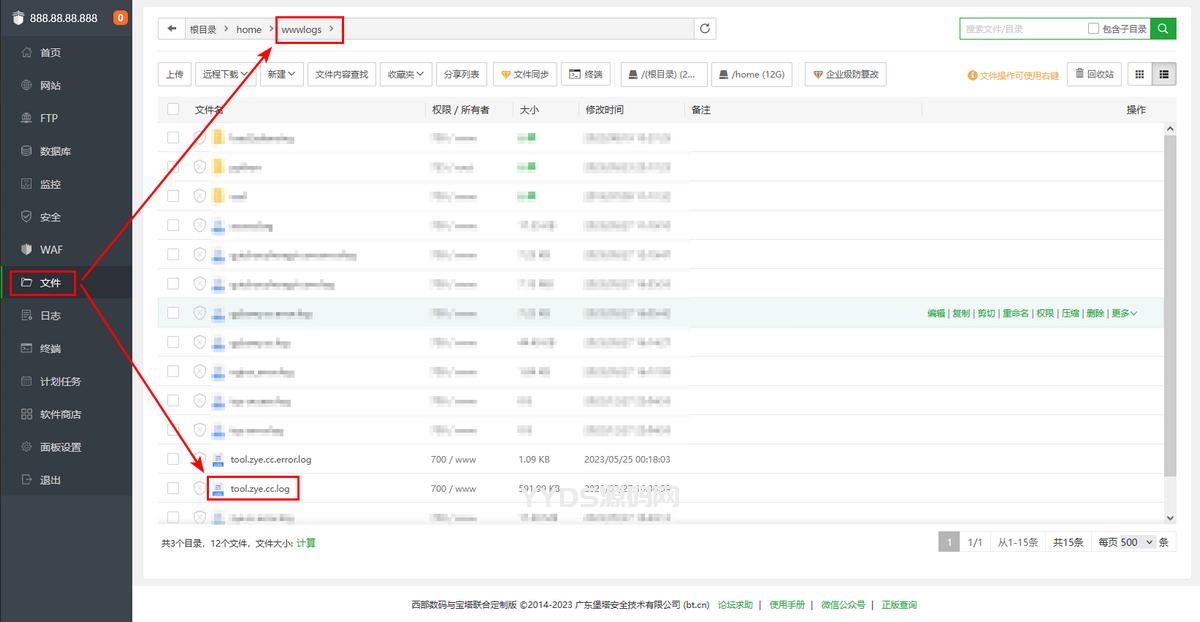Go to 计划任务 in sidebar
This screenshot has width=1200, height=622.
point(60,381)
